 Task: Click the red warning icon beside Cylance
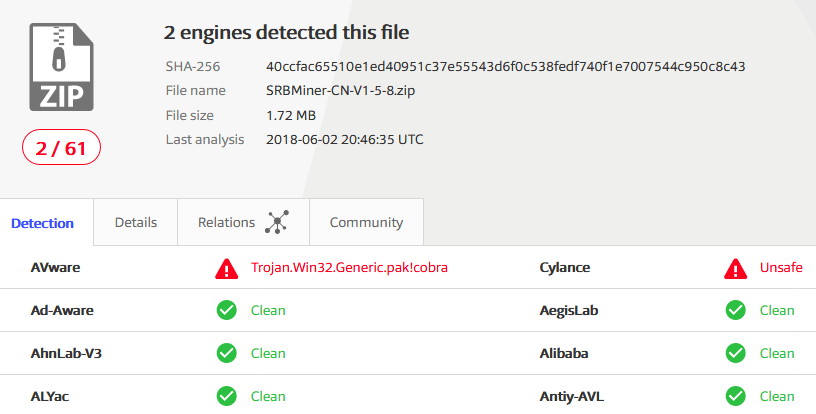pyautogui.click(x=735, y=268)
